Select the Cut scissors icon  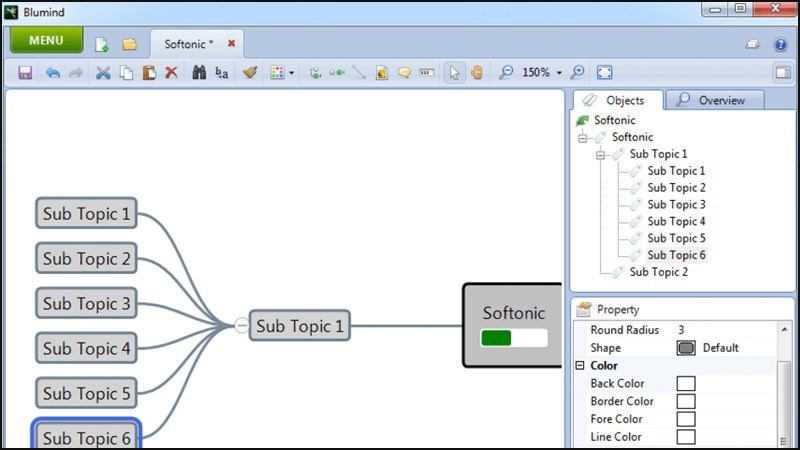[103, 73]
